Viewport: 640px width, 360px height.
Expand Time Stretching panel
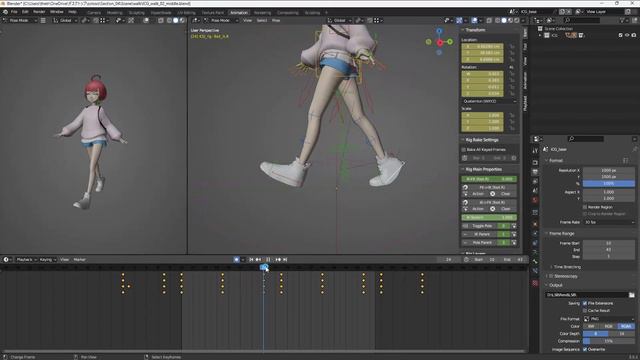[x=567, y=267]
